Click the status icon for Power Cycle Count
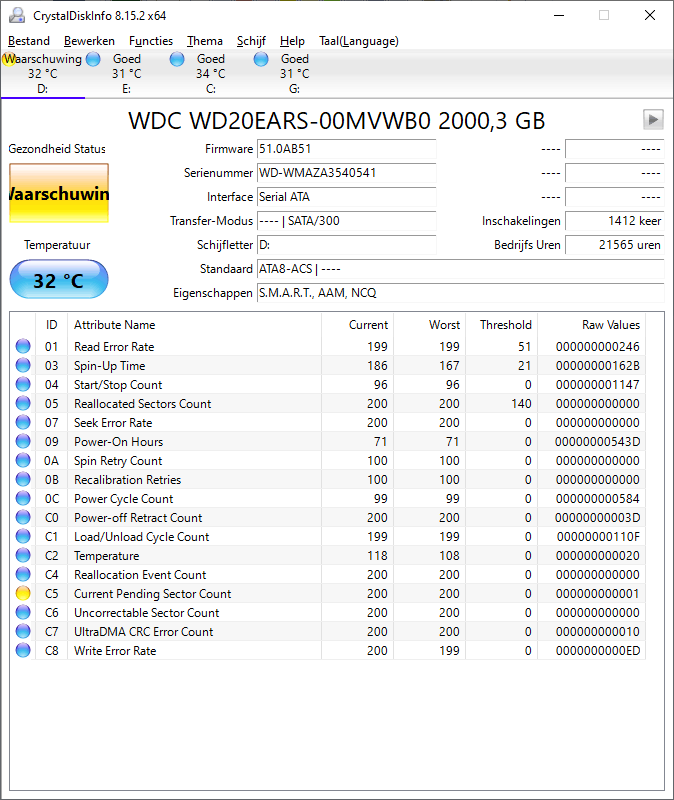The width and height of the screenshot is (674, 800). (23, 498)
